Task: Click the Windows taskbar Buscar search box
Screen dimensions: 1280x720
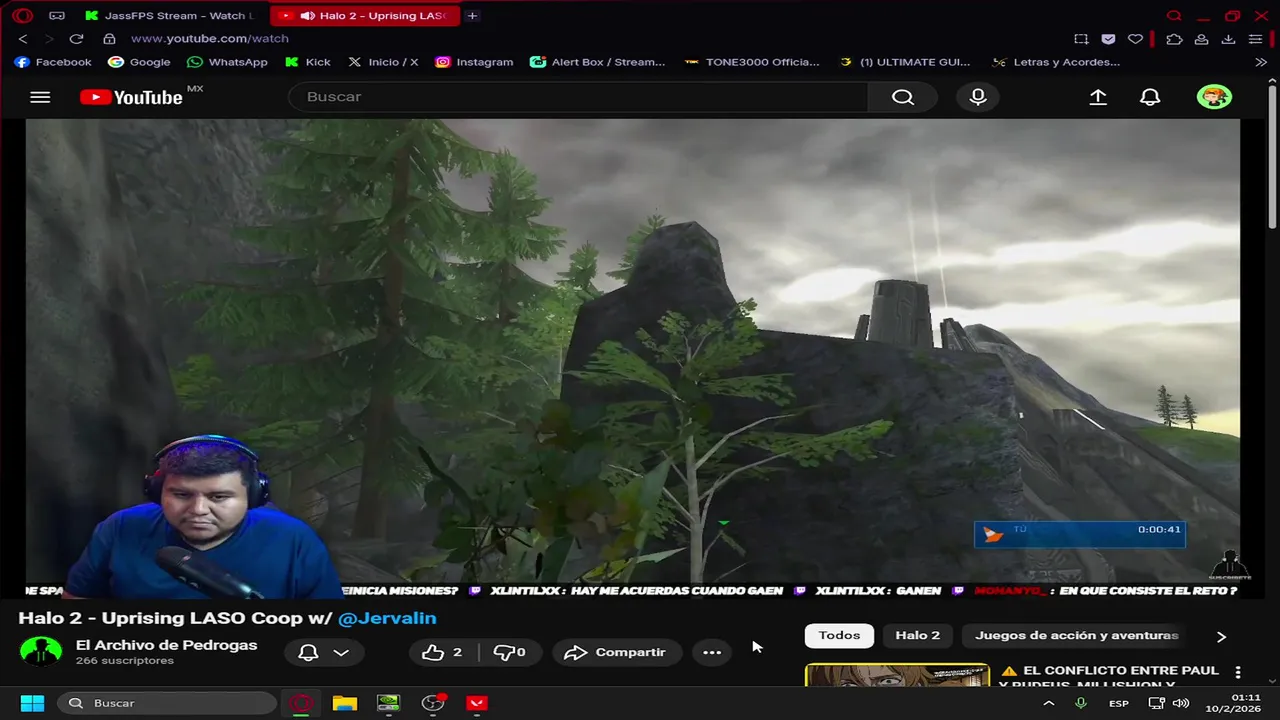Action: coord(166,703)
